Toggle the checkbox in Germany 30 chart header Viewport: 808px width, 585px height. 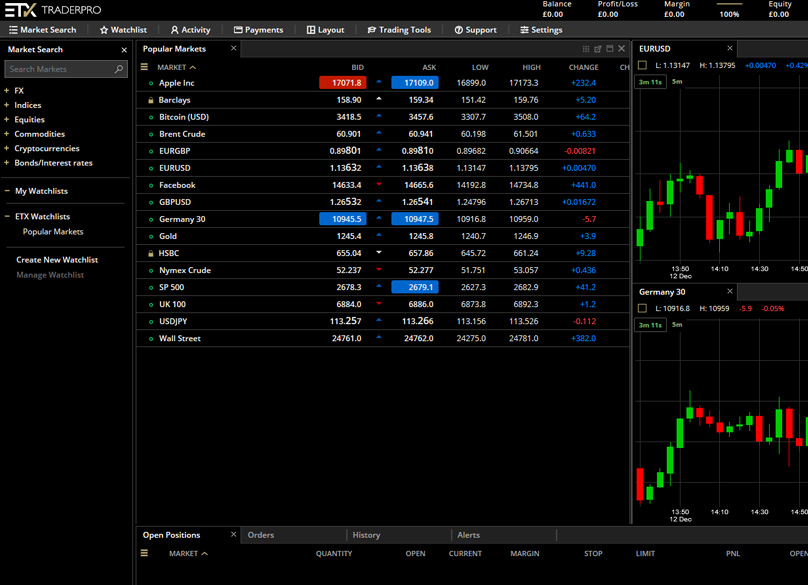pyautogui.click(x=642, y=308)
